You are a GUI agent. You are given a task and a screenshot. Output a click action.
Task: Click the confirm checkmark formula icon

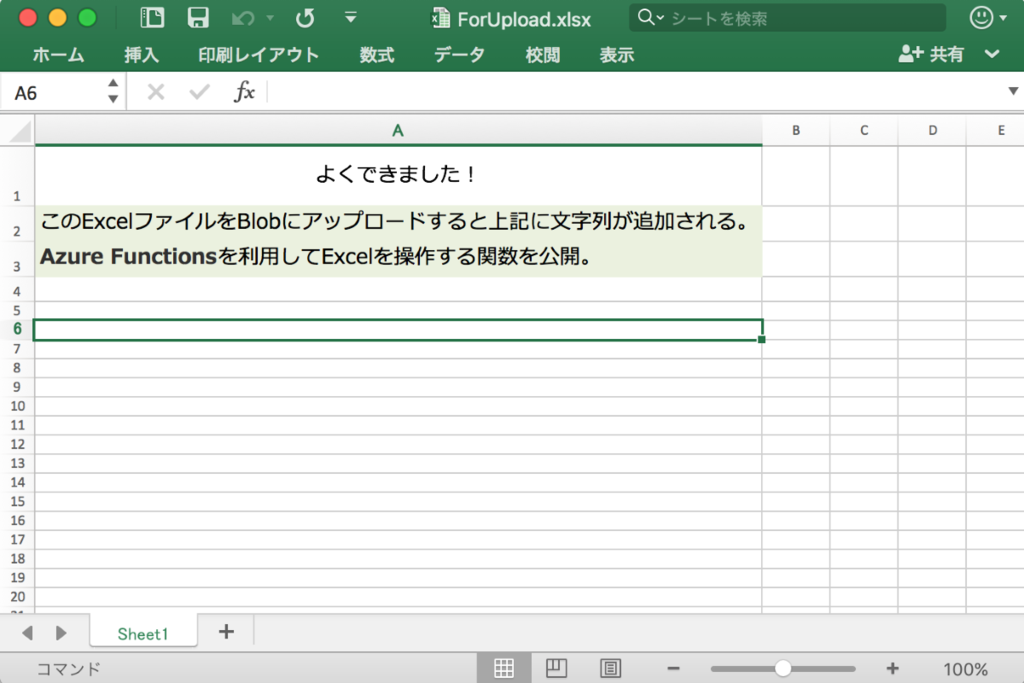[199, 92]
